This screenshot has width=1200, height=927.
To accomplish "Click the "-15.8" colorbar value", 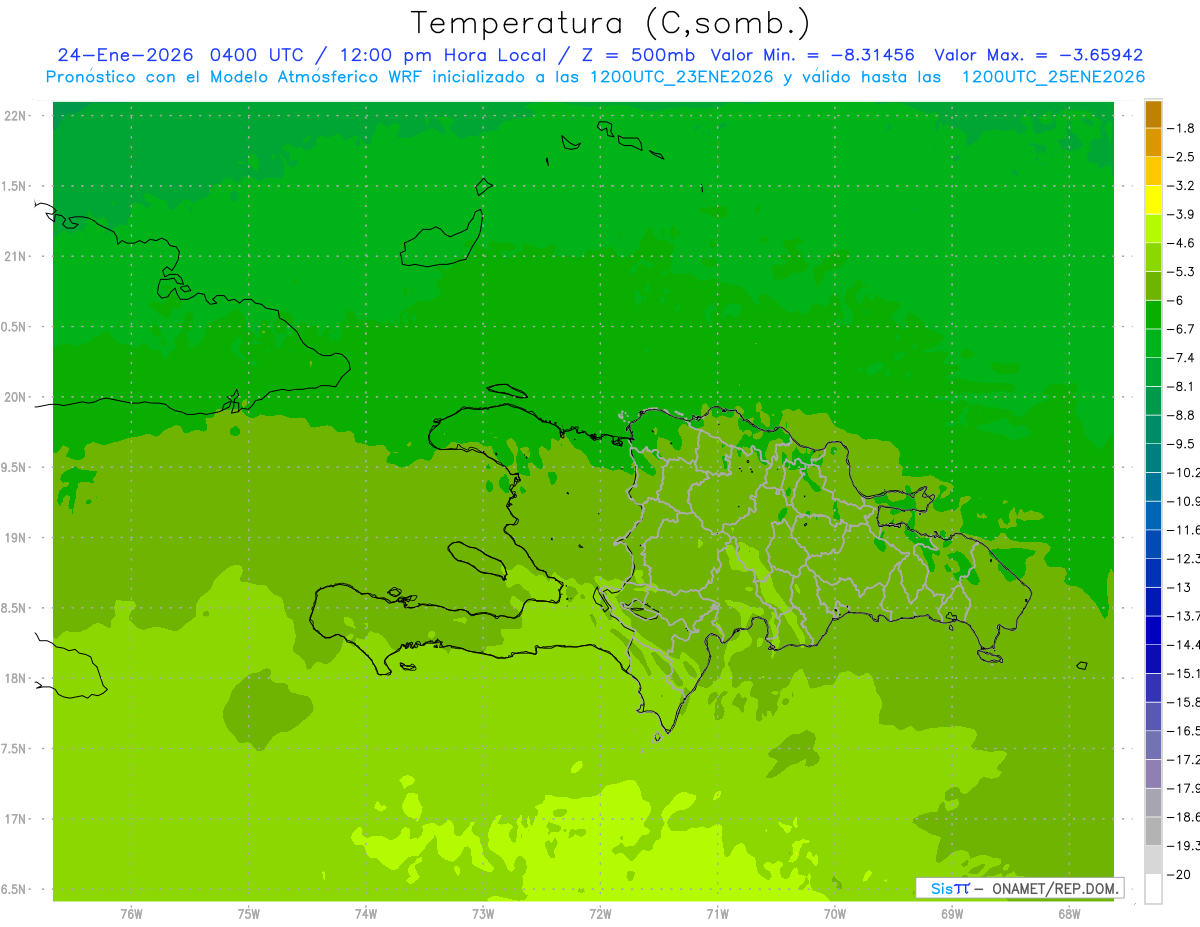I will coord(1184,702).
